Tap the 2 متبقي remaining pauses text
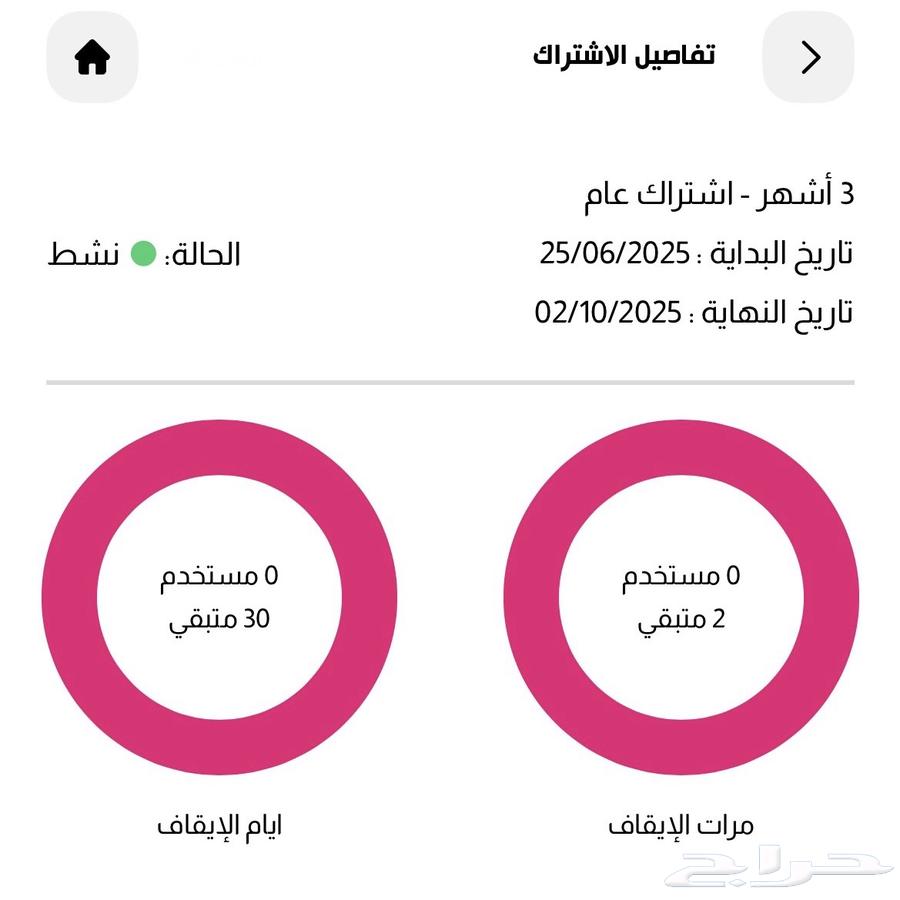 click(681, 620)
